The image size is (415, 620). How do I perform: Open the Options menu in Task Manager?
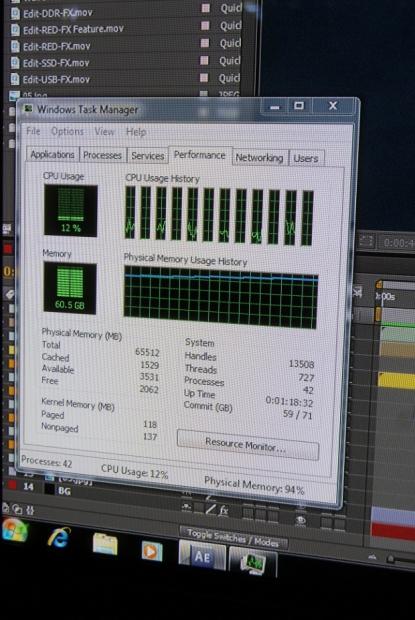pos(67,131)
